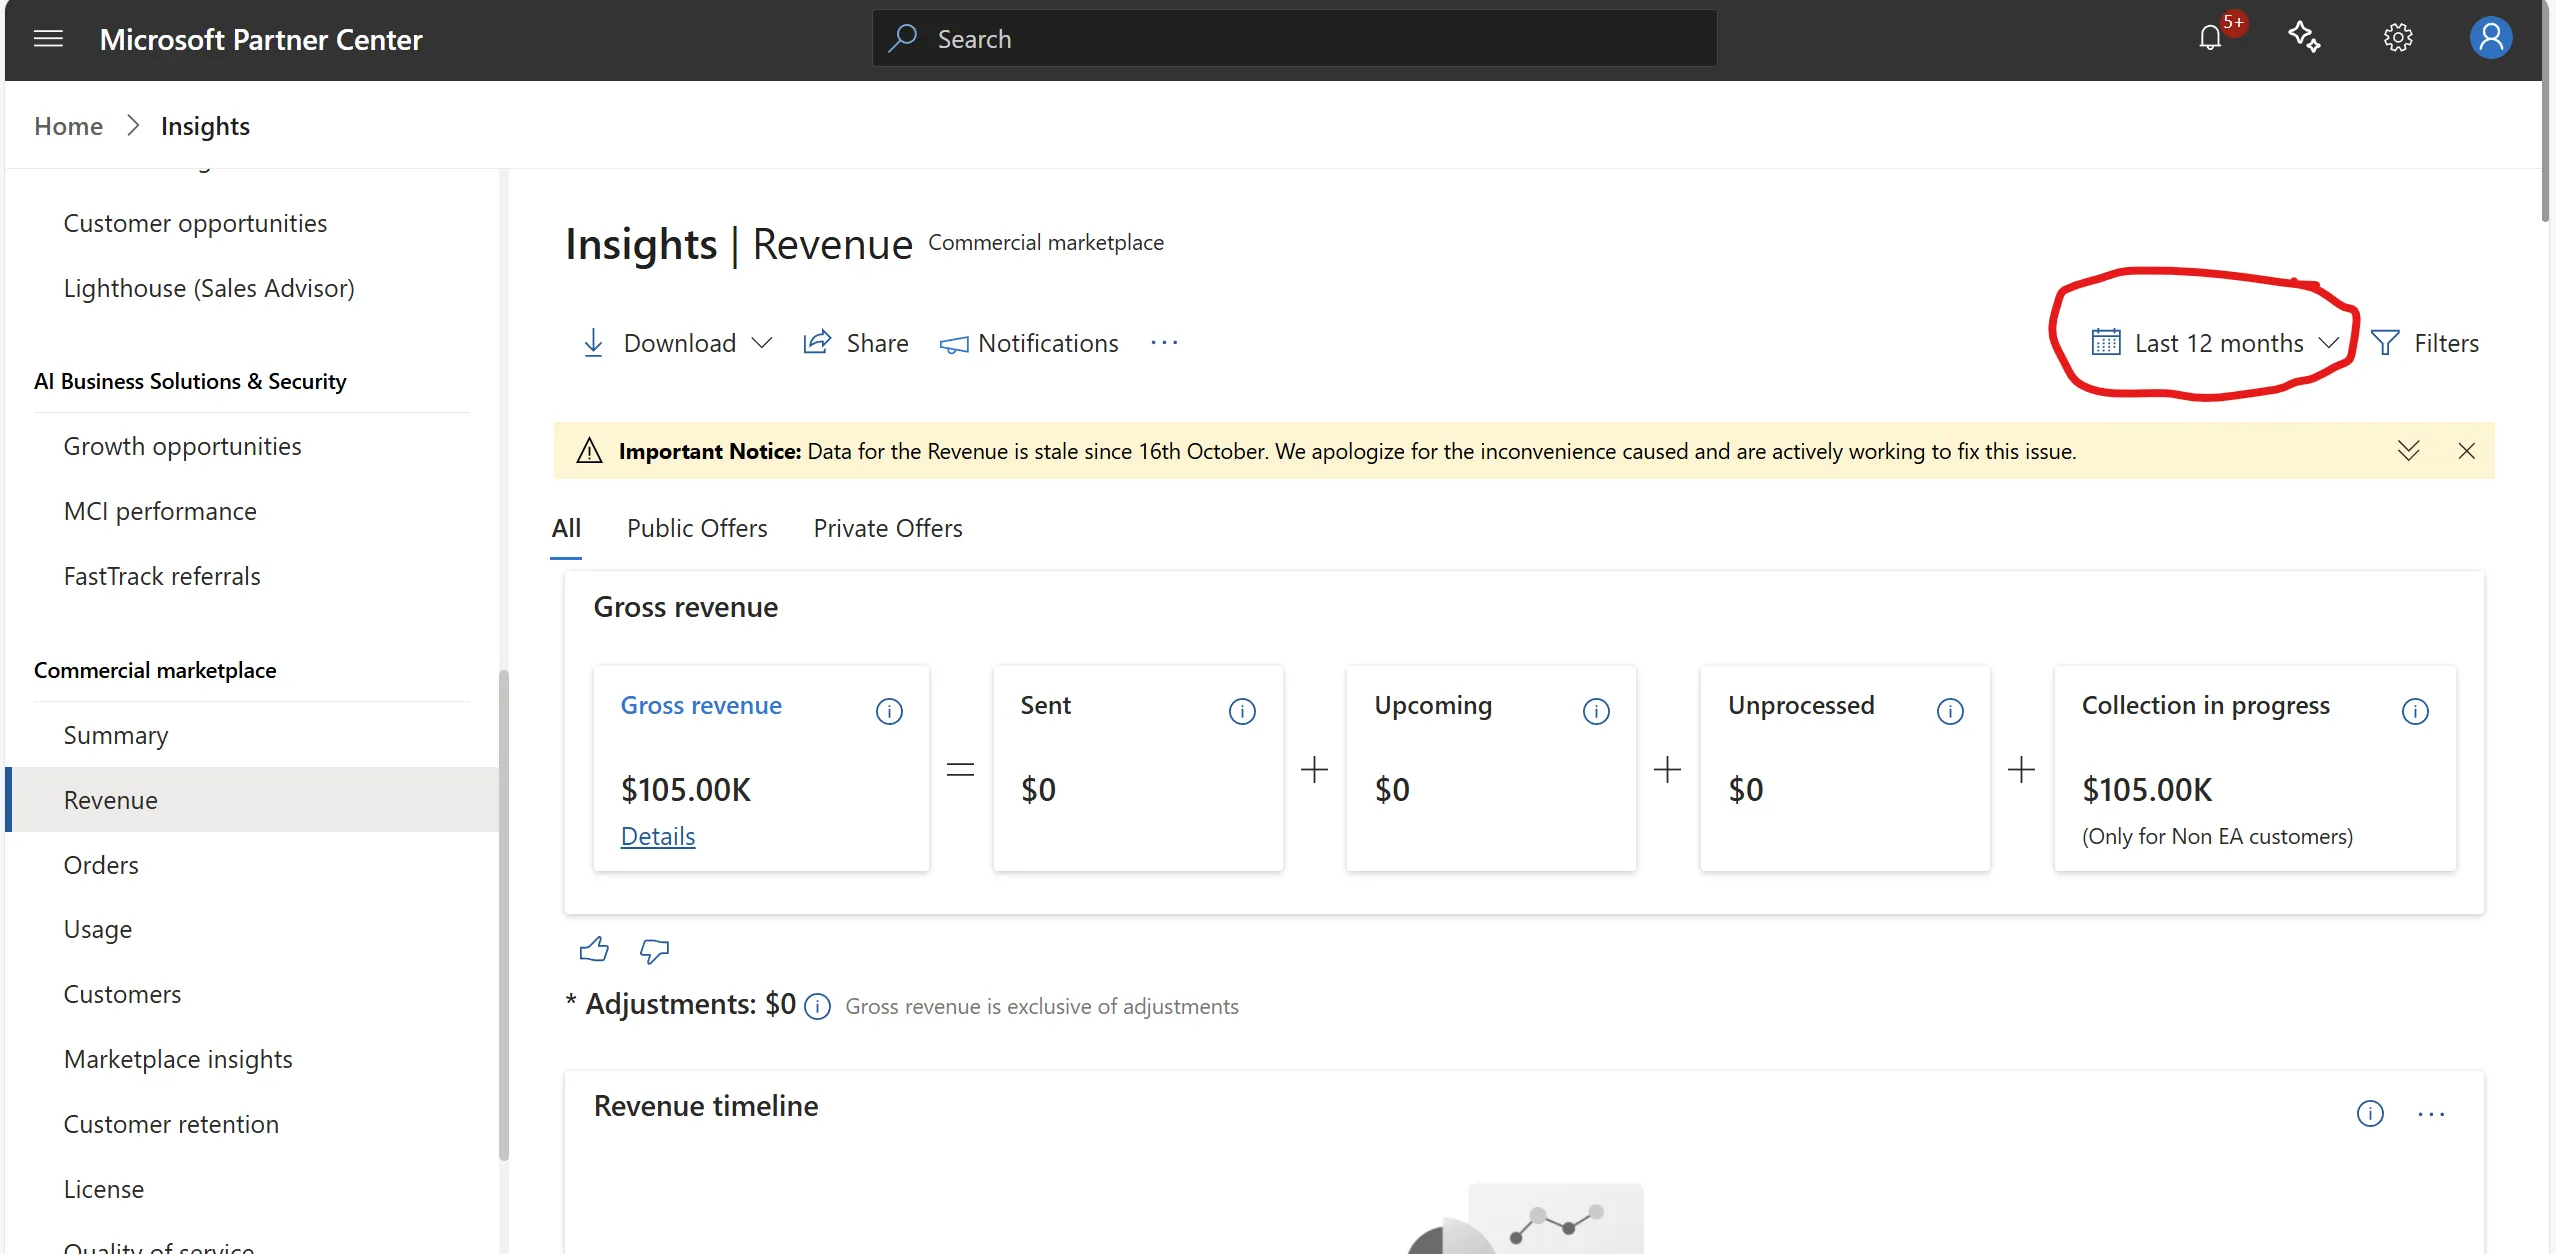Open the hamburger navigation menu
The image size is (2556, 1254).
(x=48, y=39)
